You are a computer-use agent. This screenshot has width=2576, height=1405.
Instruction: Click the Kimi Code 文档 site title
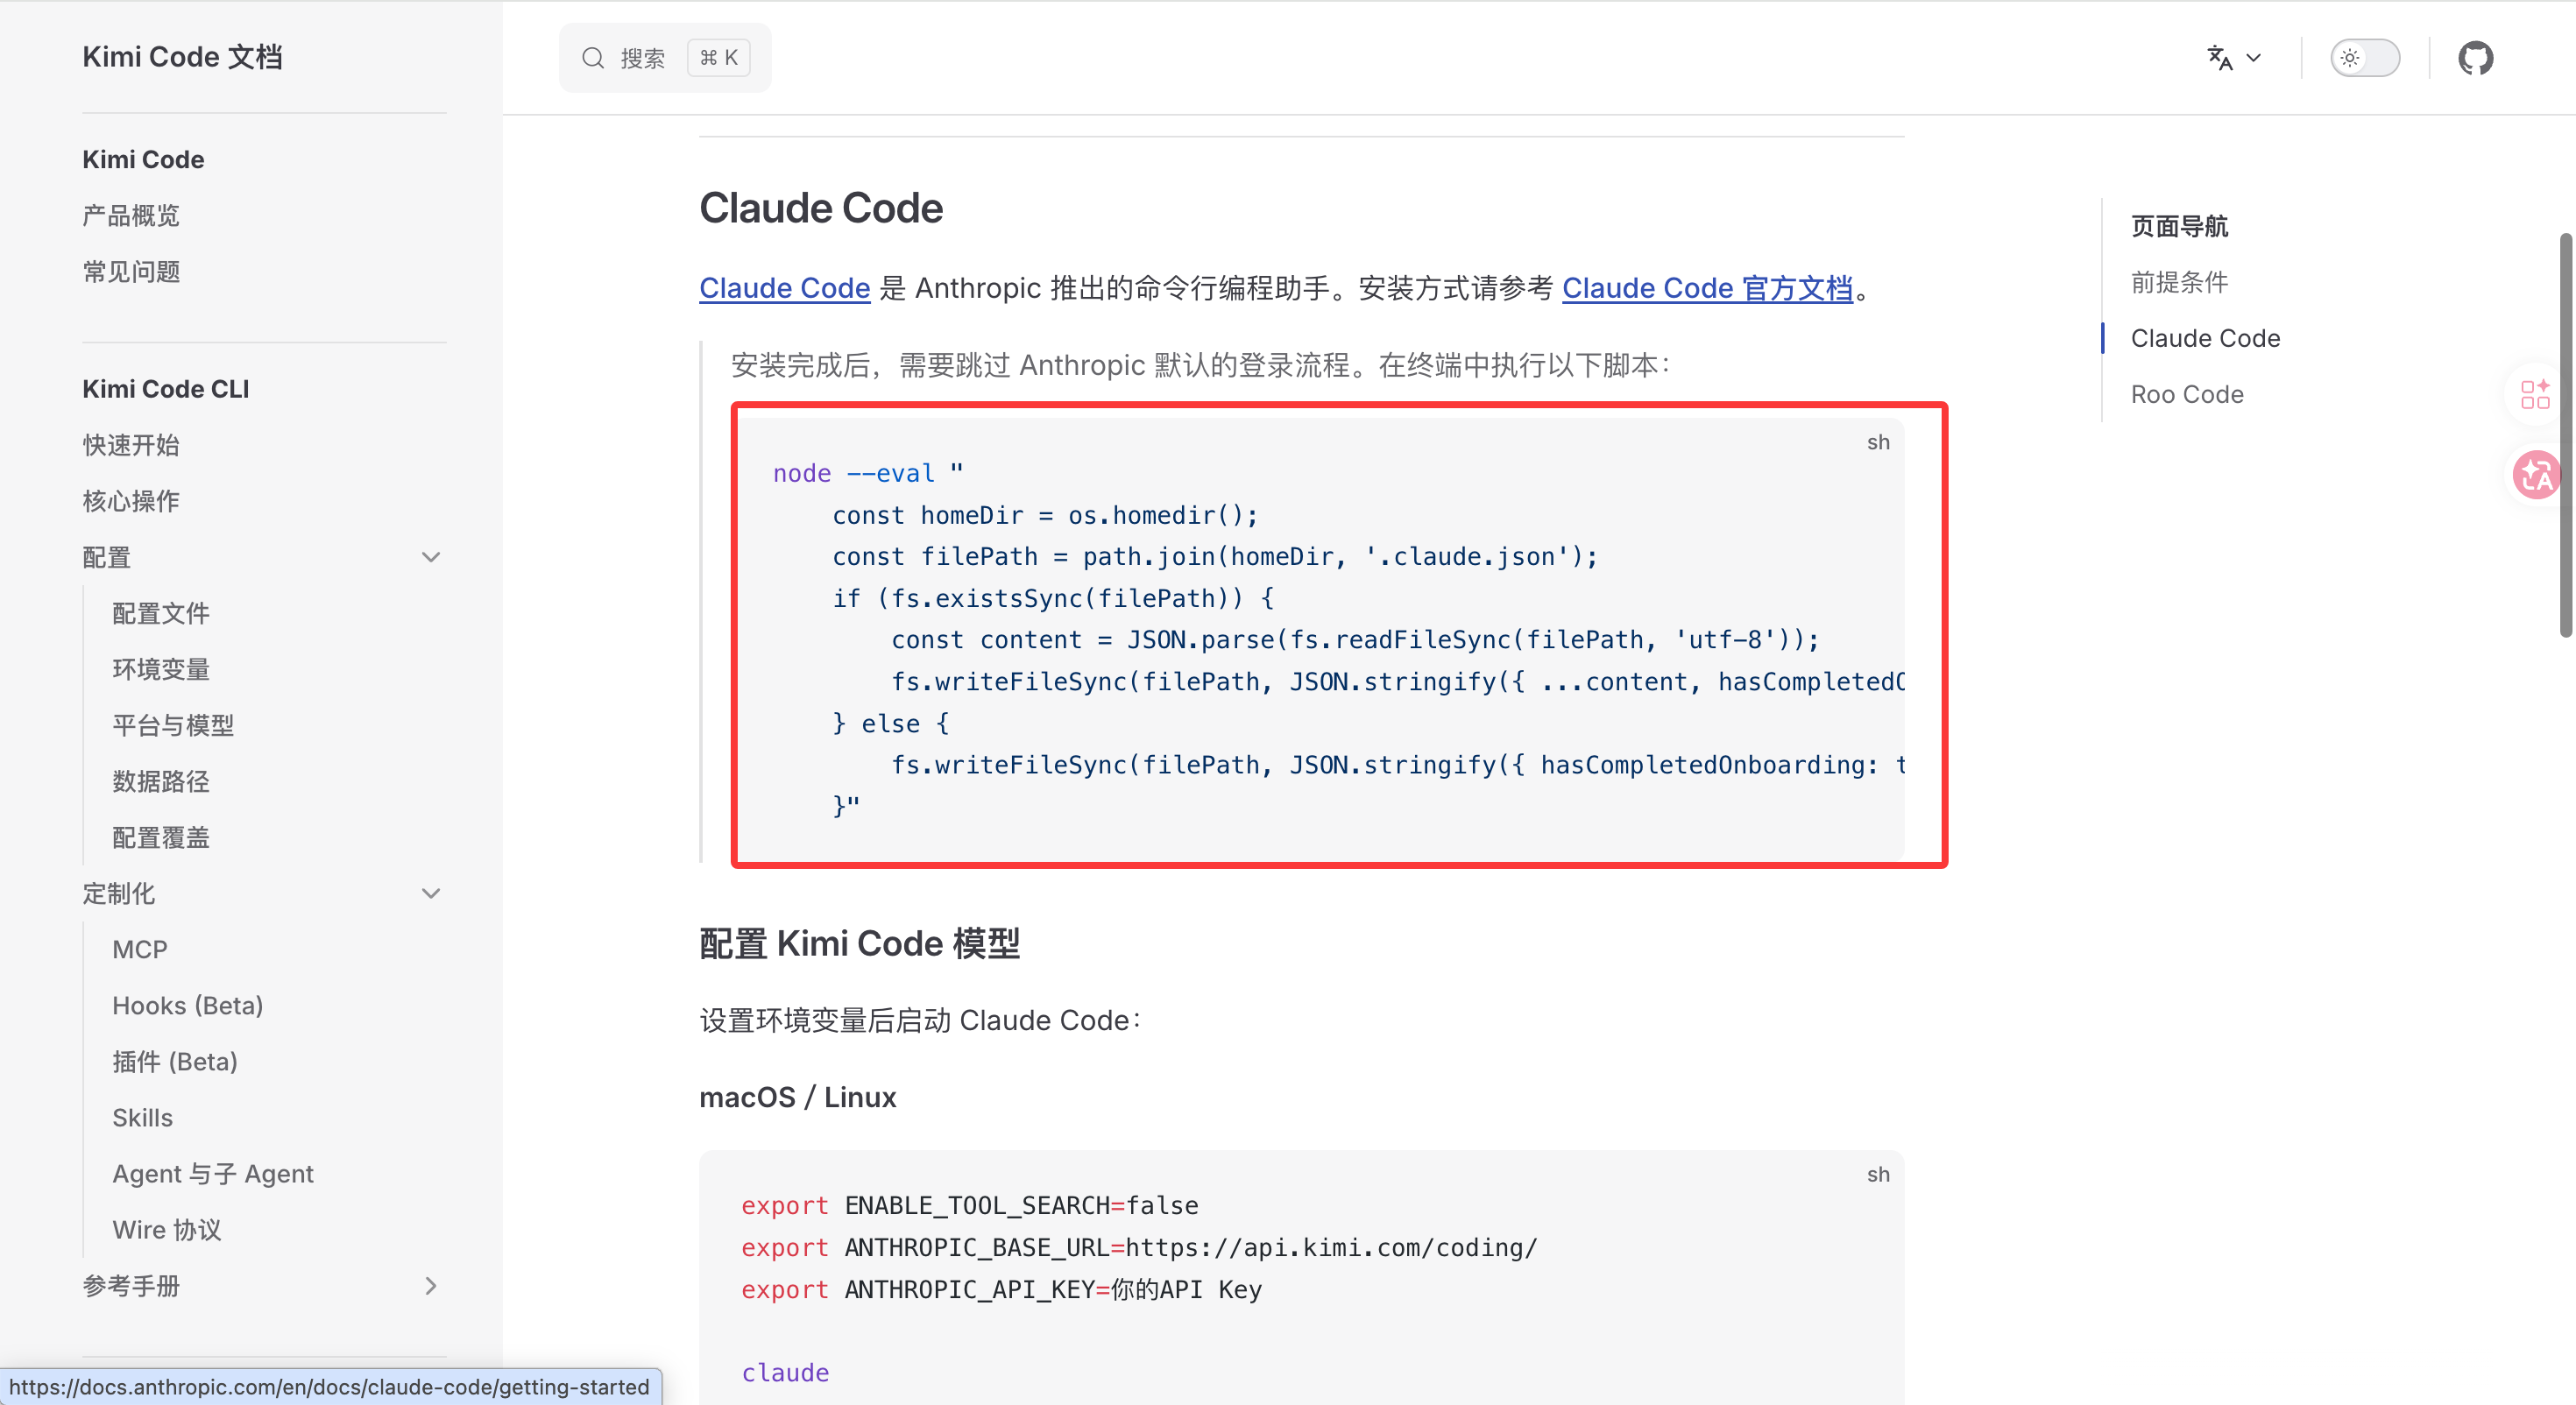[x=182, y=57]
